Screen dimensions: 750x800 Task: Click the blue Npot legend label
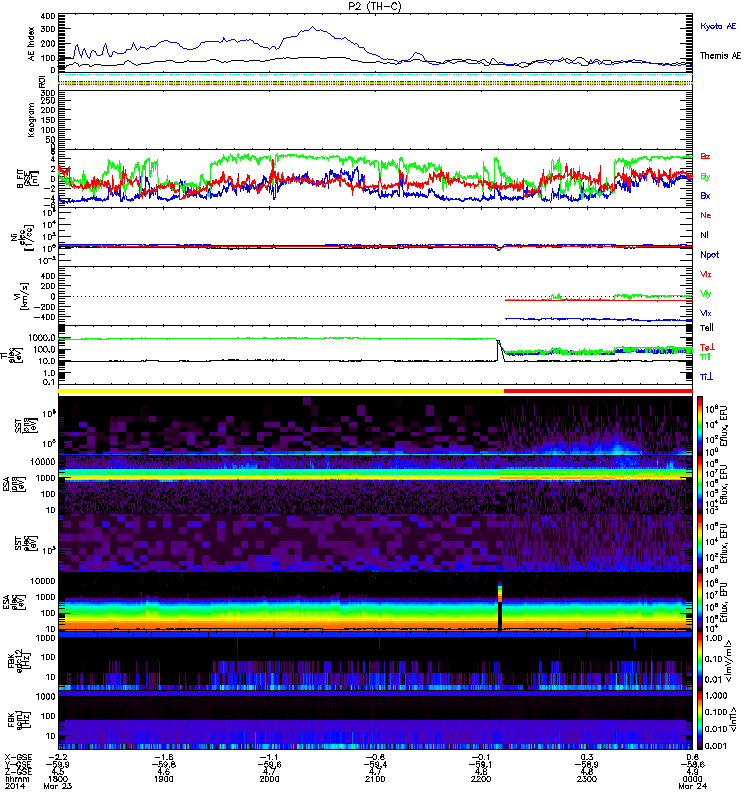tap(709, 255)
